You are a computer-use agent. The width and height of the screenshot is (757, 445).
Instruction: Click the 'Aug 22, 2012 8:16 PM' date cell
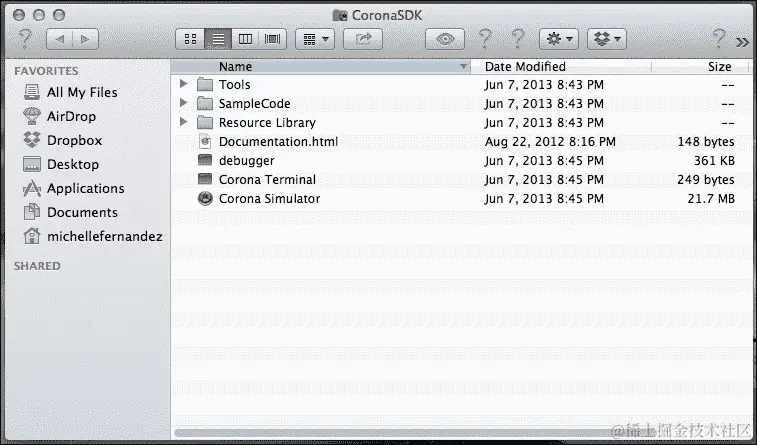[550, 141]
